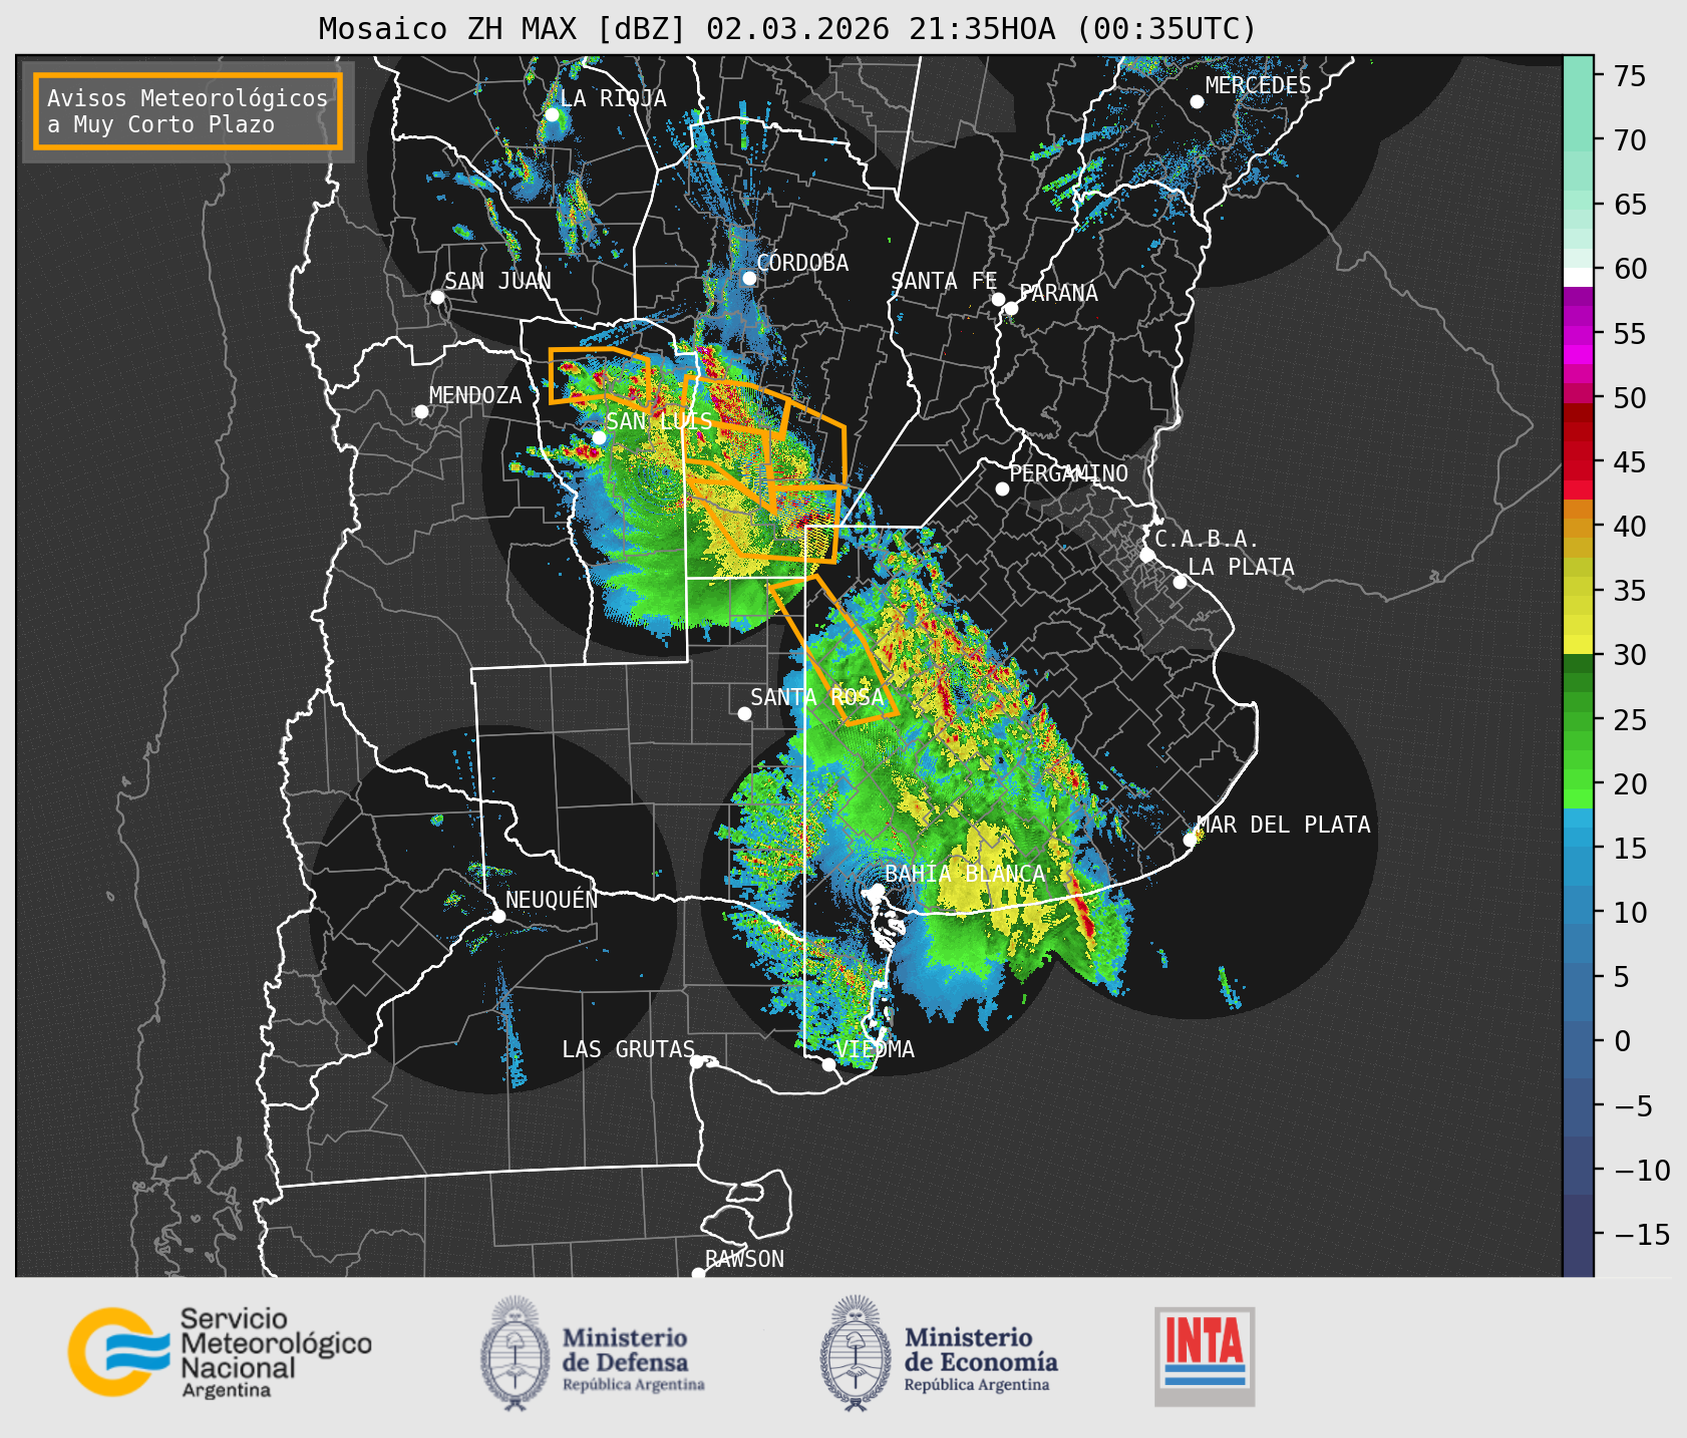Click the Mendoza city marker dot
The height and width of the screenshot is (1438, 1687).
(x=421, y=412)
